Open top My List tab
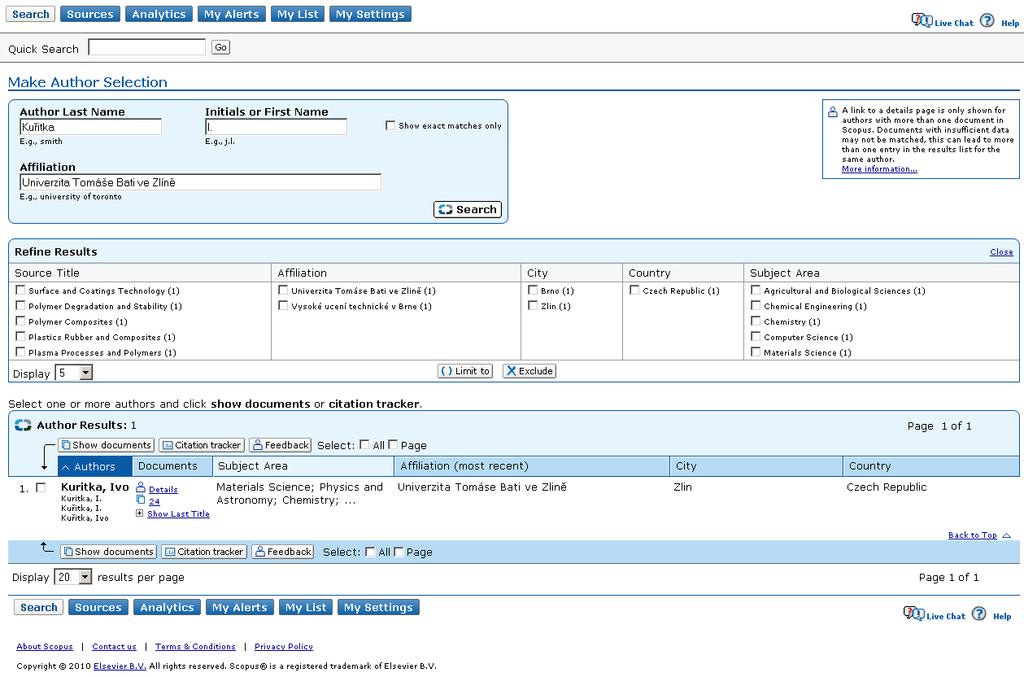 pyautogui.click(x=298, y=14)
